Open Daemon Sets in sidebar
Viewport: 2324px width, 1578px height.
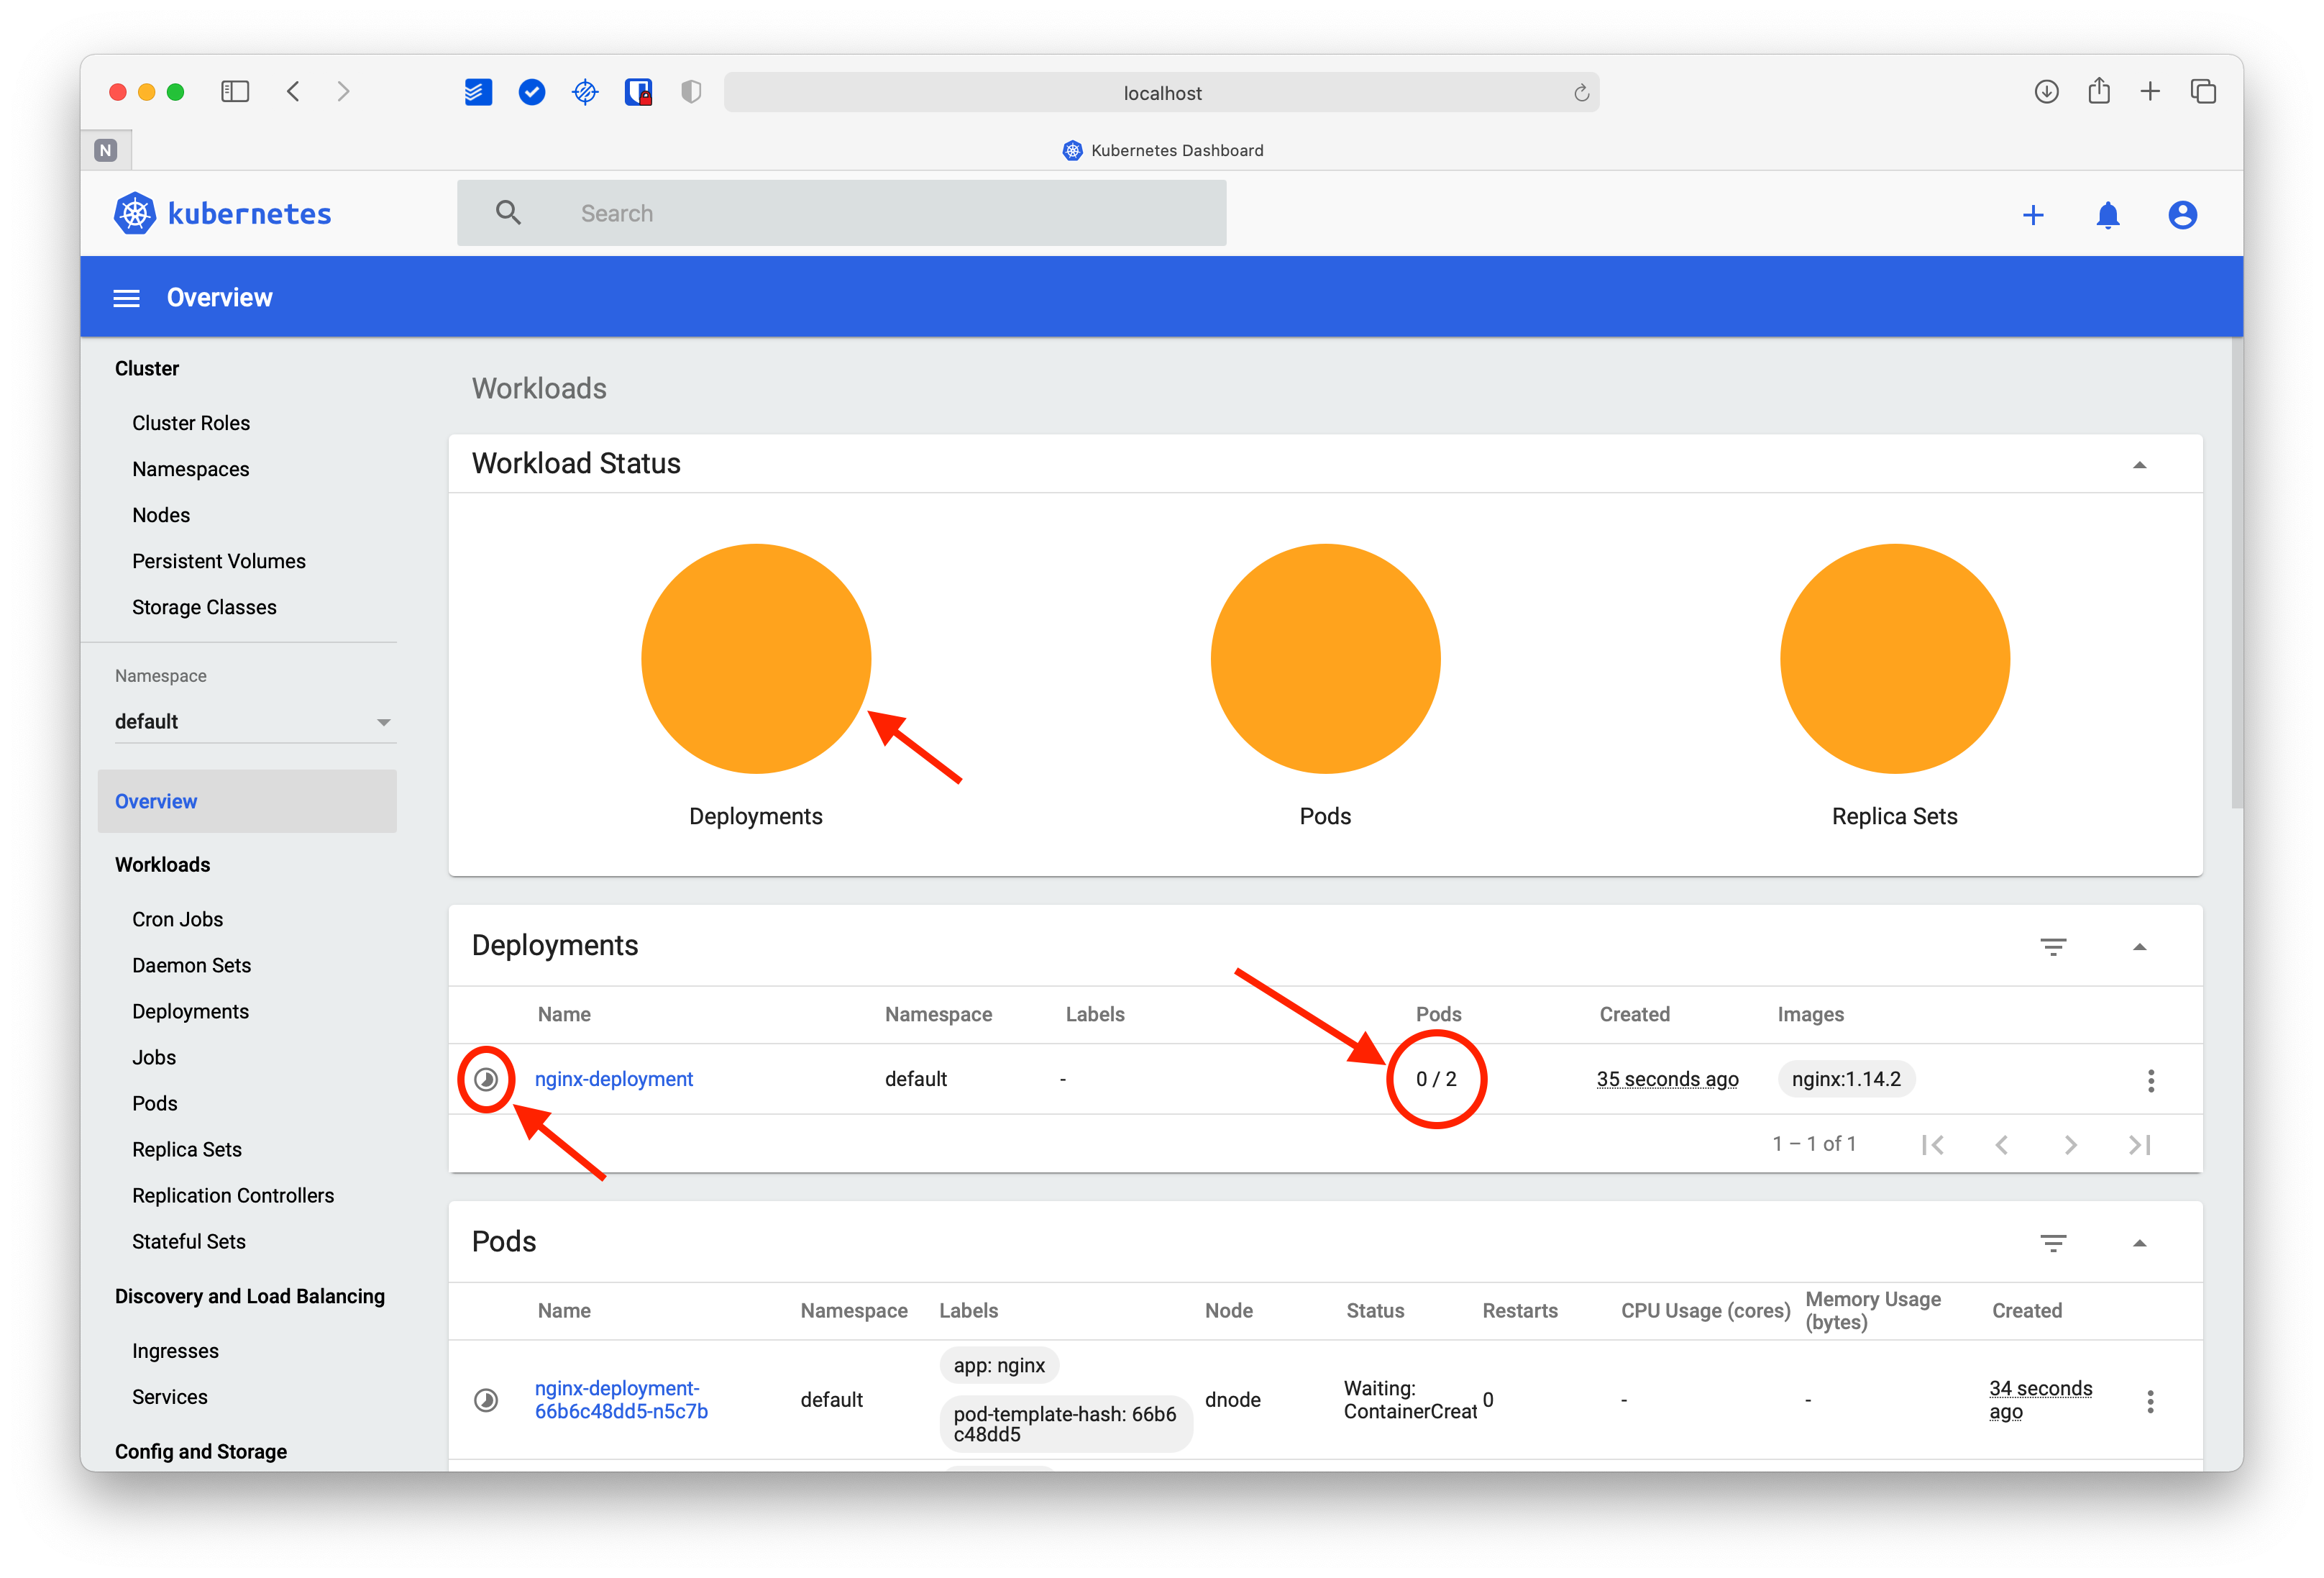tap(191, 965)
